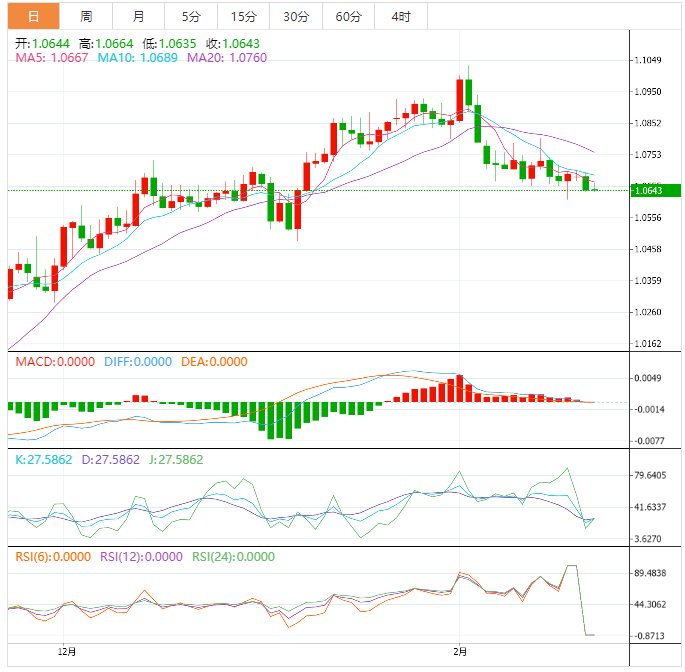
Task: Switch to the 4时 timeframe tab
Action: pyautogui.click(x=401, y=16)
